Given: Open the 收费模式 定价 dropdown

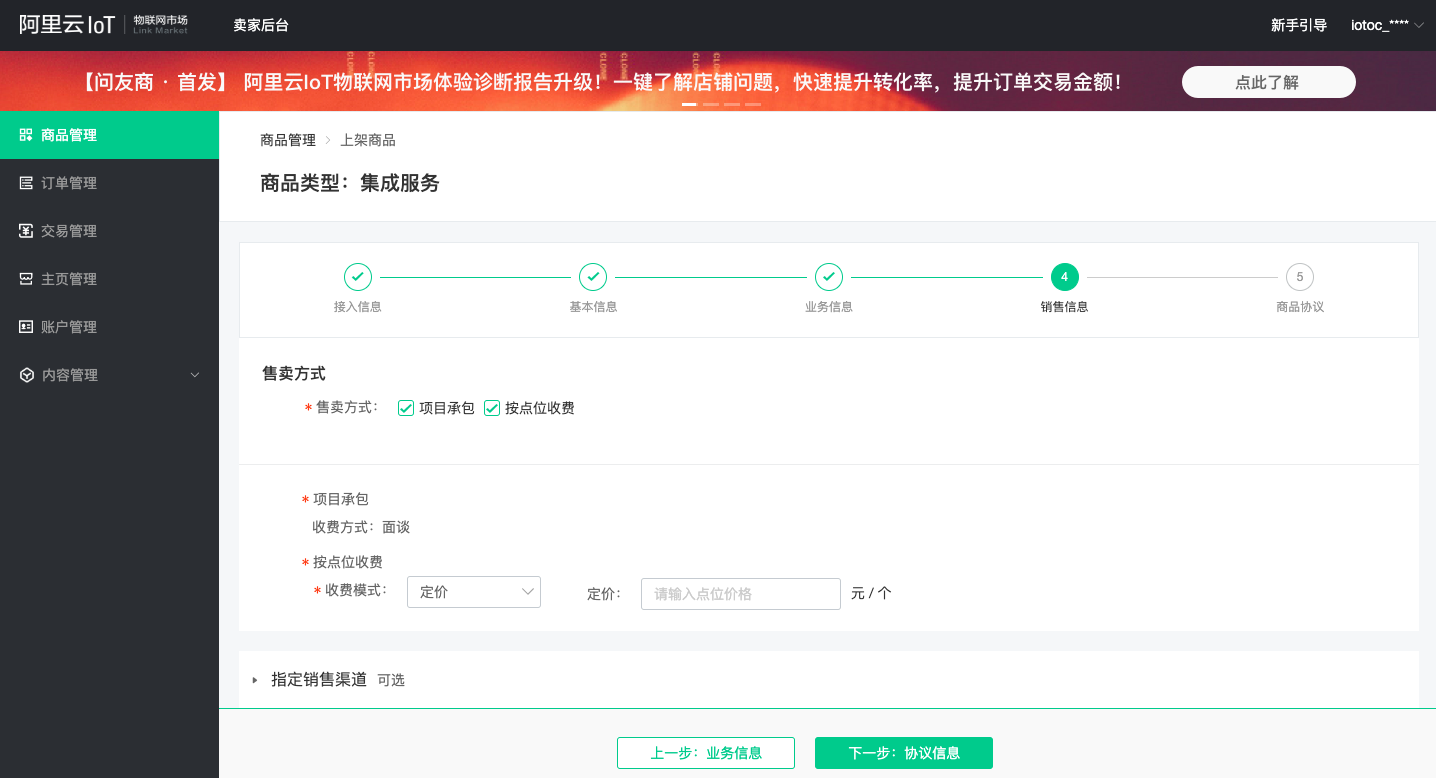Looking at the screenshot, I should coord(474,592).
